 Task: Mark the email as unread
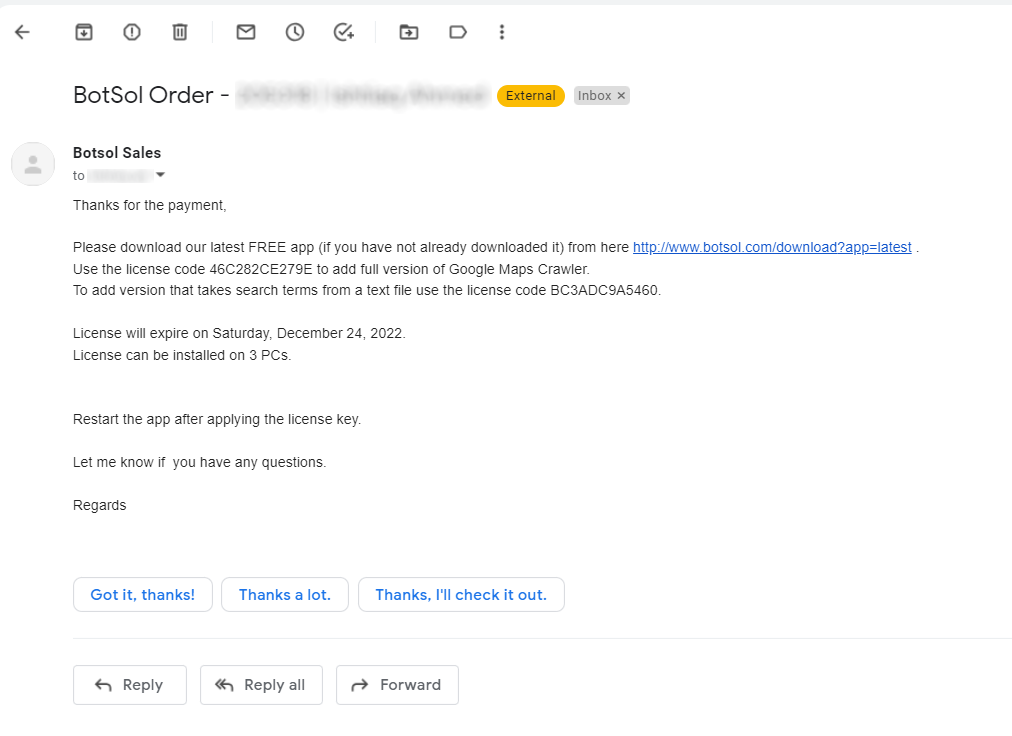tap(246, 32)
